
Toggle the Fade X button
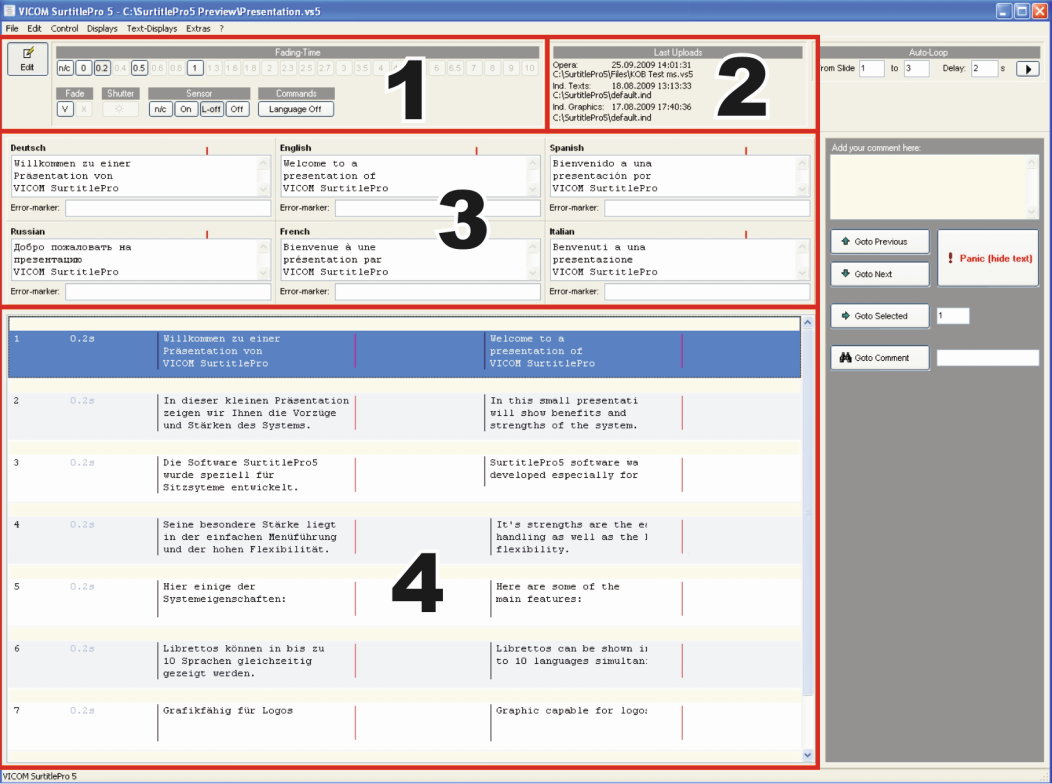click(83, 109)
